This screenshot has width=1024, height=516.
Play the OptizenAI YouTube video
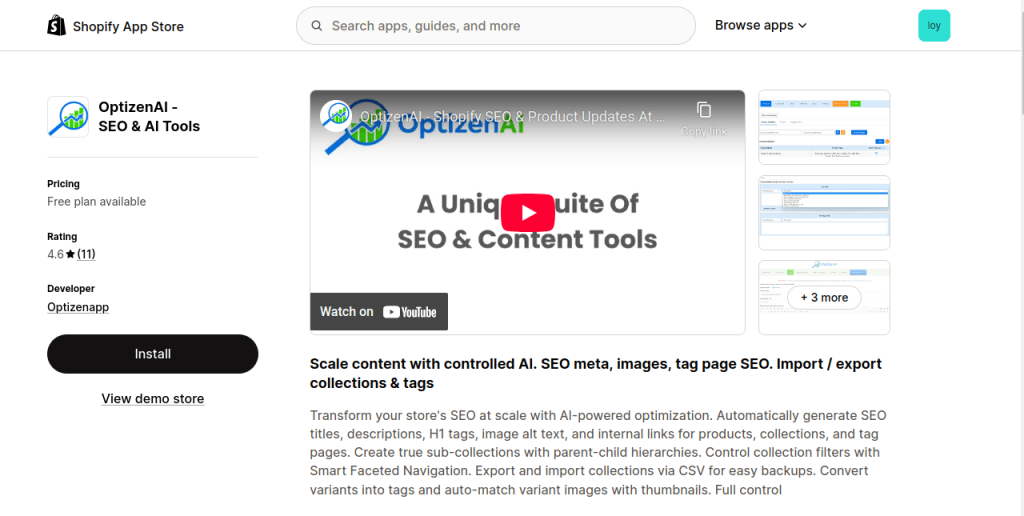(528, 212)
